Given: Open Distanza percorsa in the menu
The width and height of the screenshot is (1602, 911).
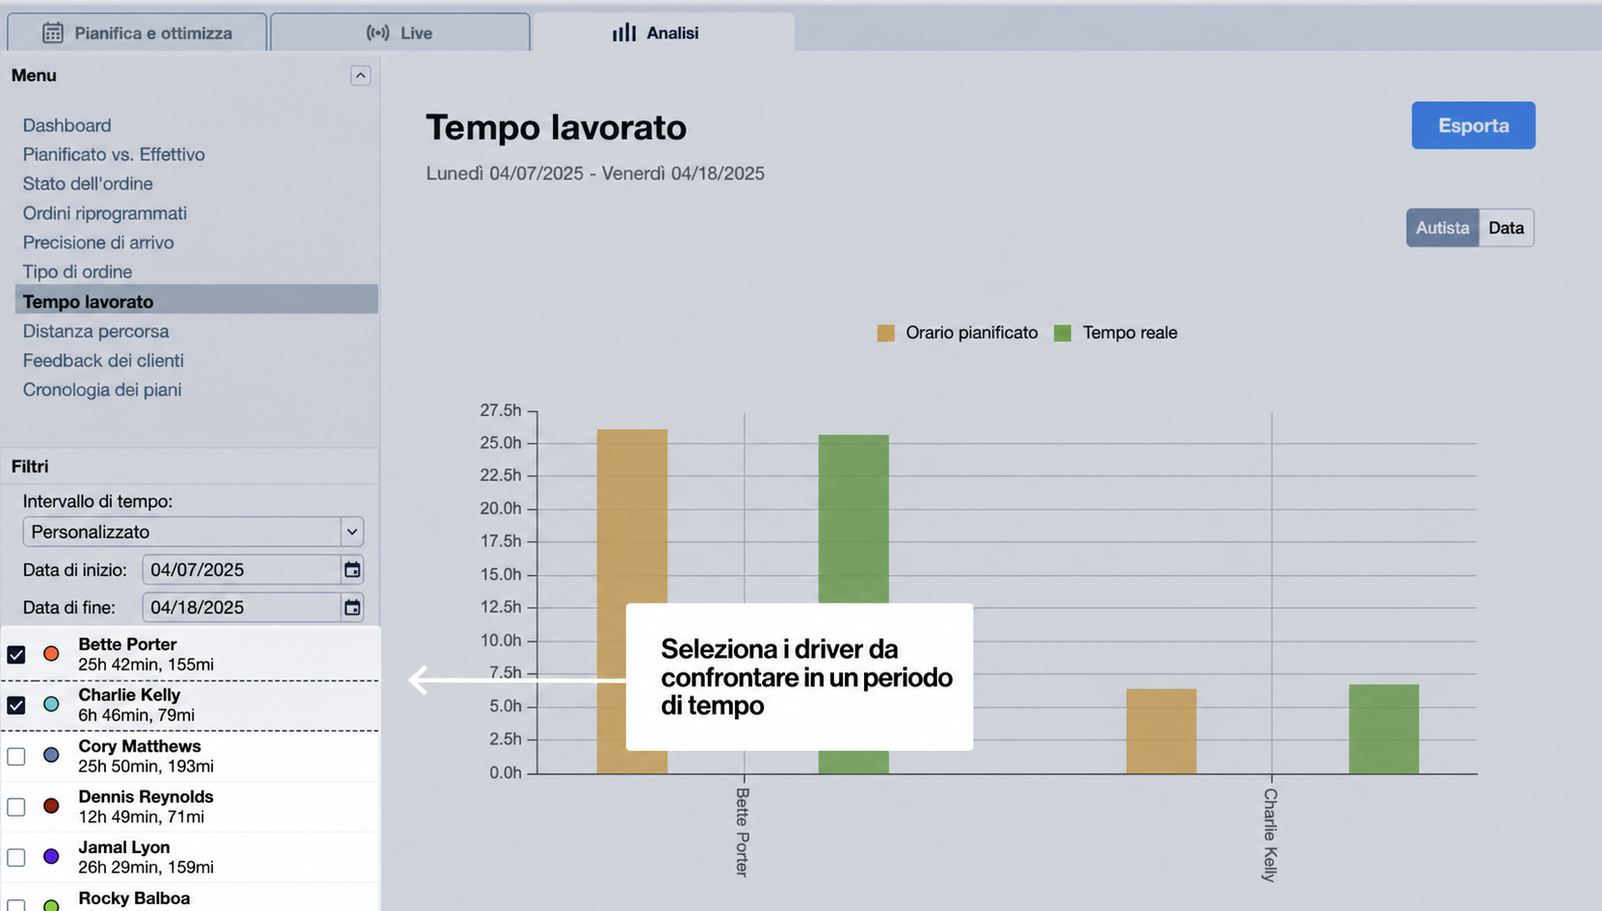Looking at the screenshot, I should (x=96, y=331).
